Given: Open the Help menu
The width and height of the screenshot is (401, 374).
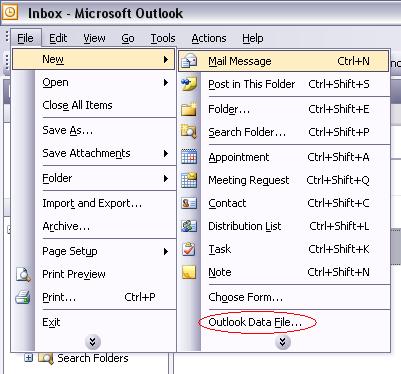Looking at the screenshot, I should pyautogui.click(x=253, y=38).
